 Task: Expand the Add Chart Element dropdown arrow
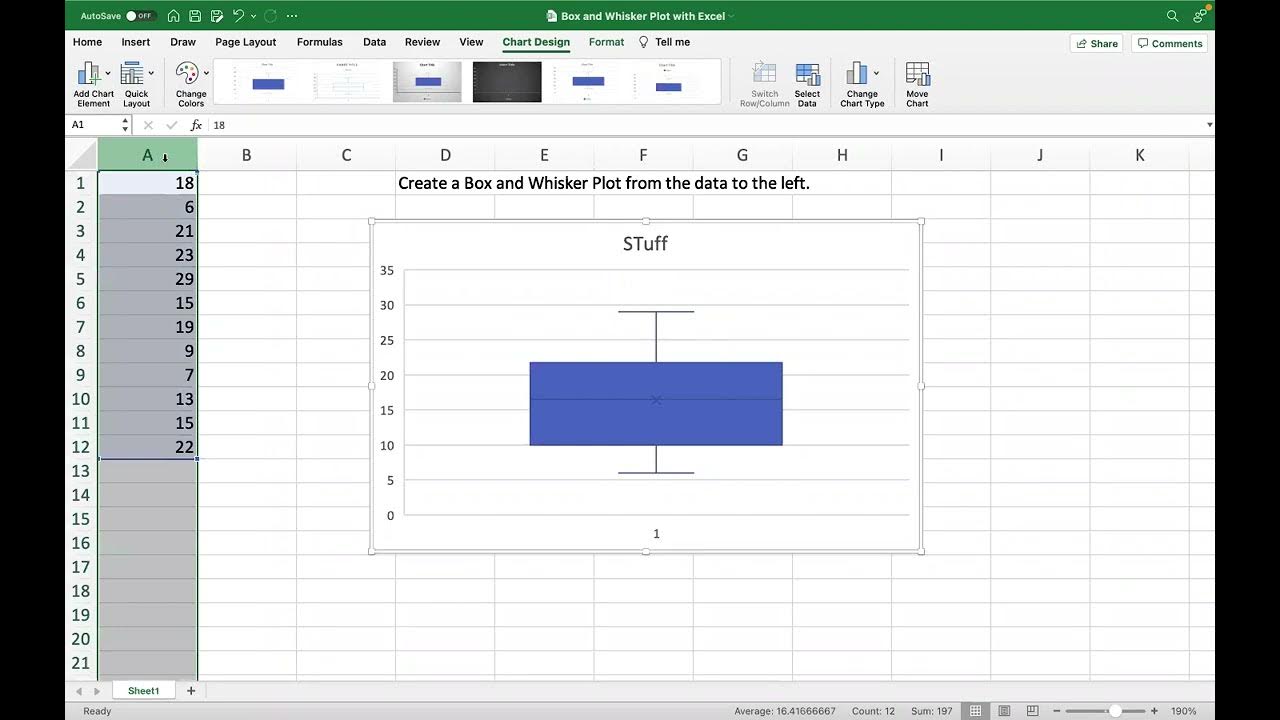108,73
